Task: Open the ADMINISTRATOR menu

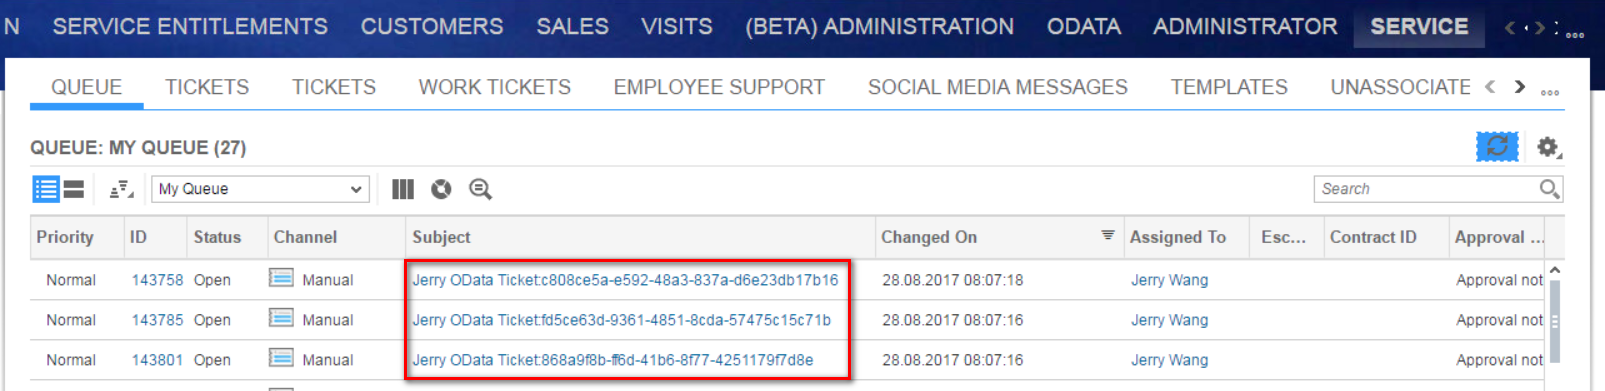Action: click(1245, 27)
